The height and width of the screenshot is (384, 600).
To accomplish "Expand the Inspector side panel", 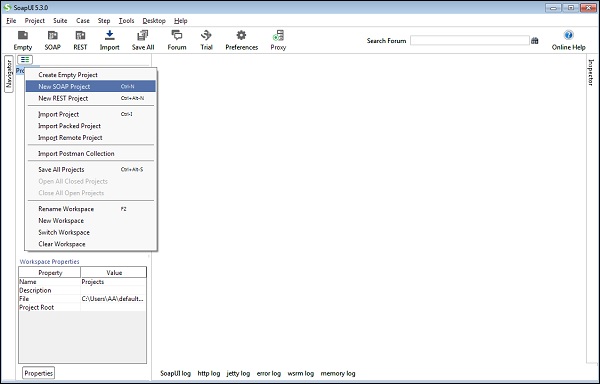I will 591,72.
